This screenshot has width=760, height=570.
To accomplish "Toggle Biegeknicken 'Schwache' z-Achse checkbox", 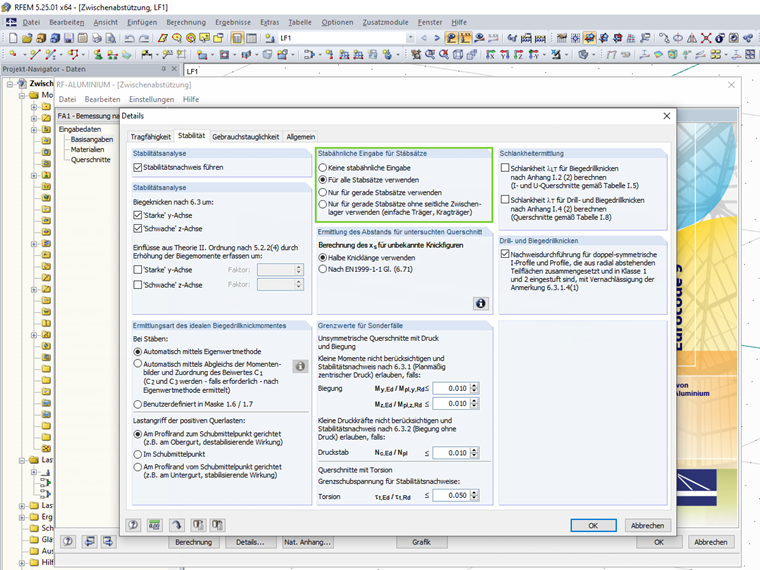I will coord(138,228).
